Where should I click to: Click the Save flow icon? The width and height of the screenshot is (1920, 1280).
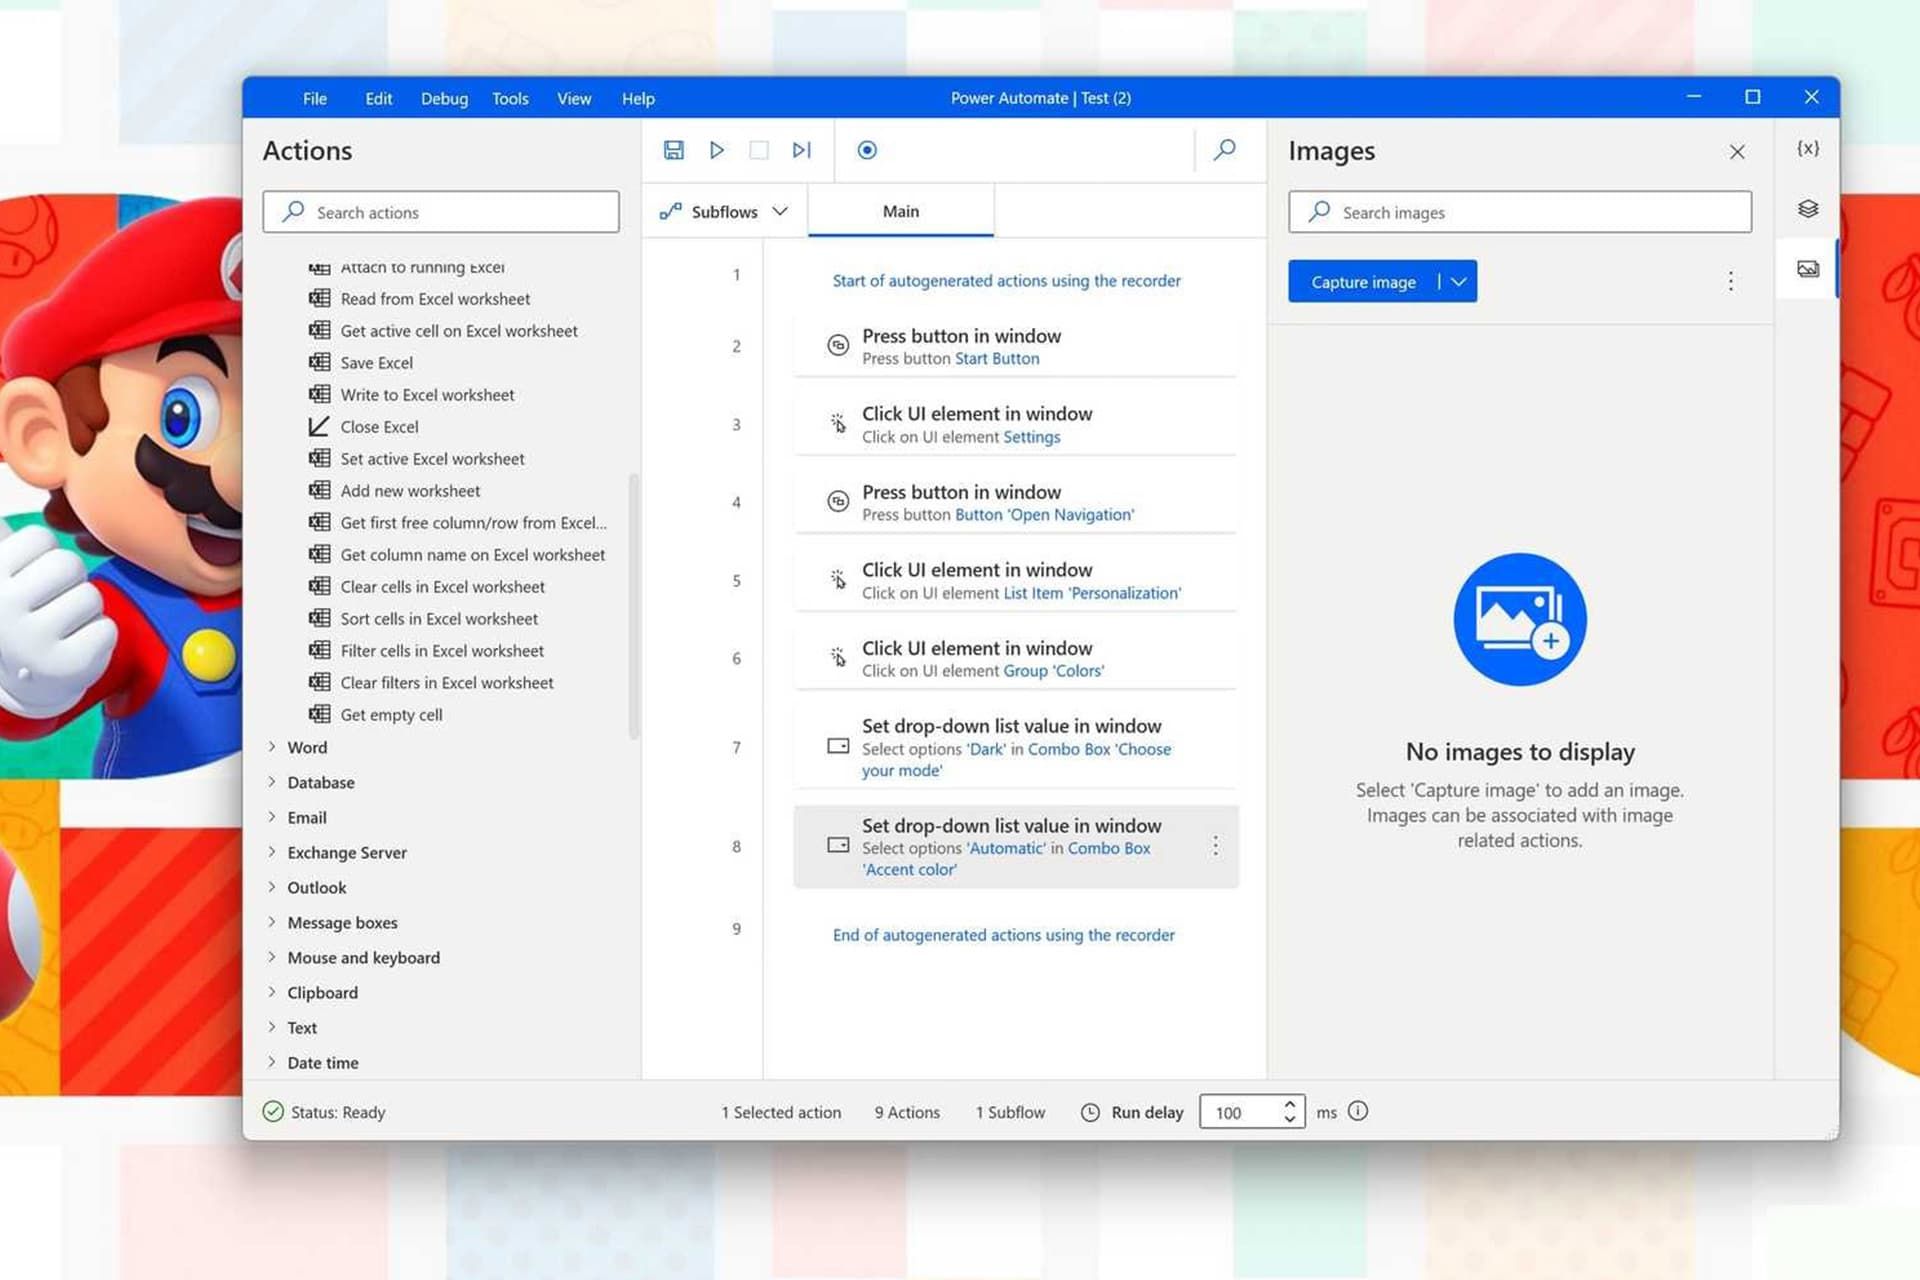click(673, 149)
